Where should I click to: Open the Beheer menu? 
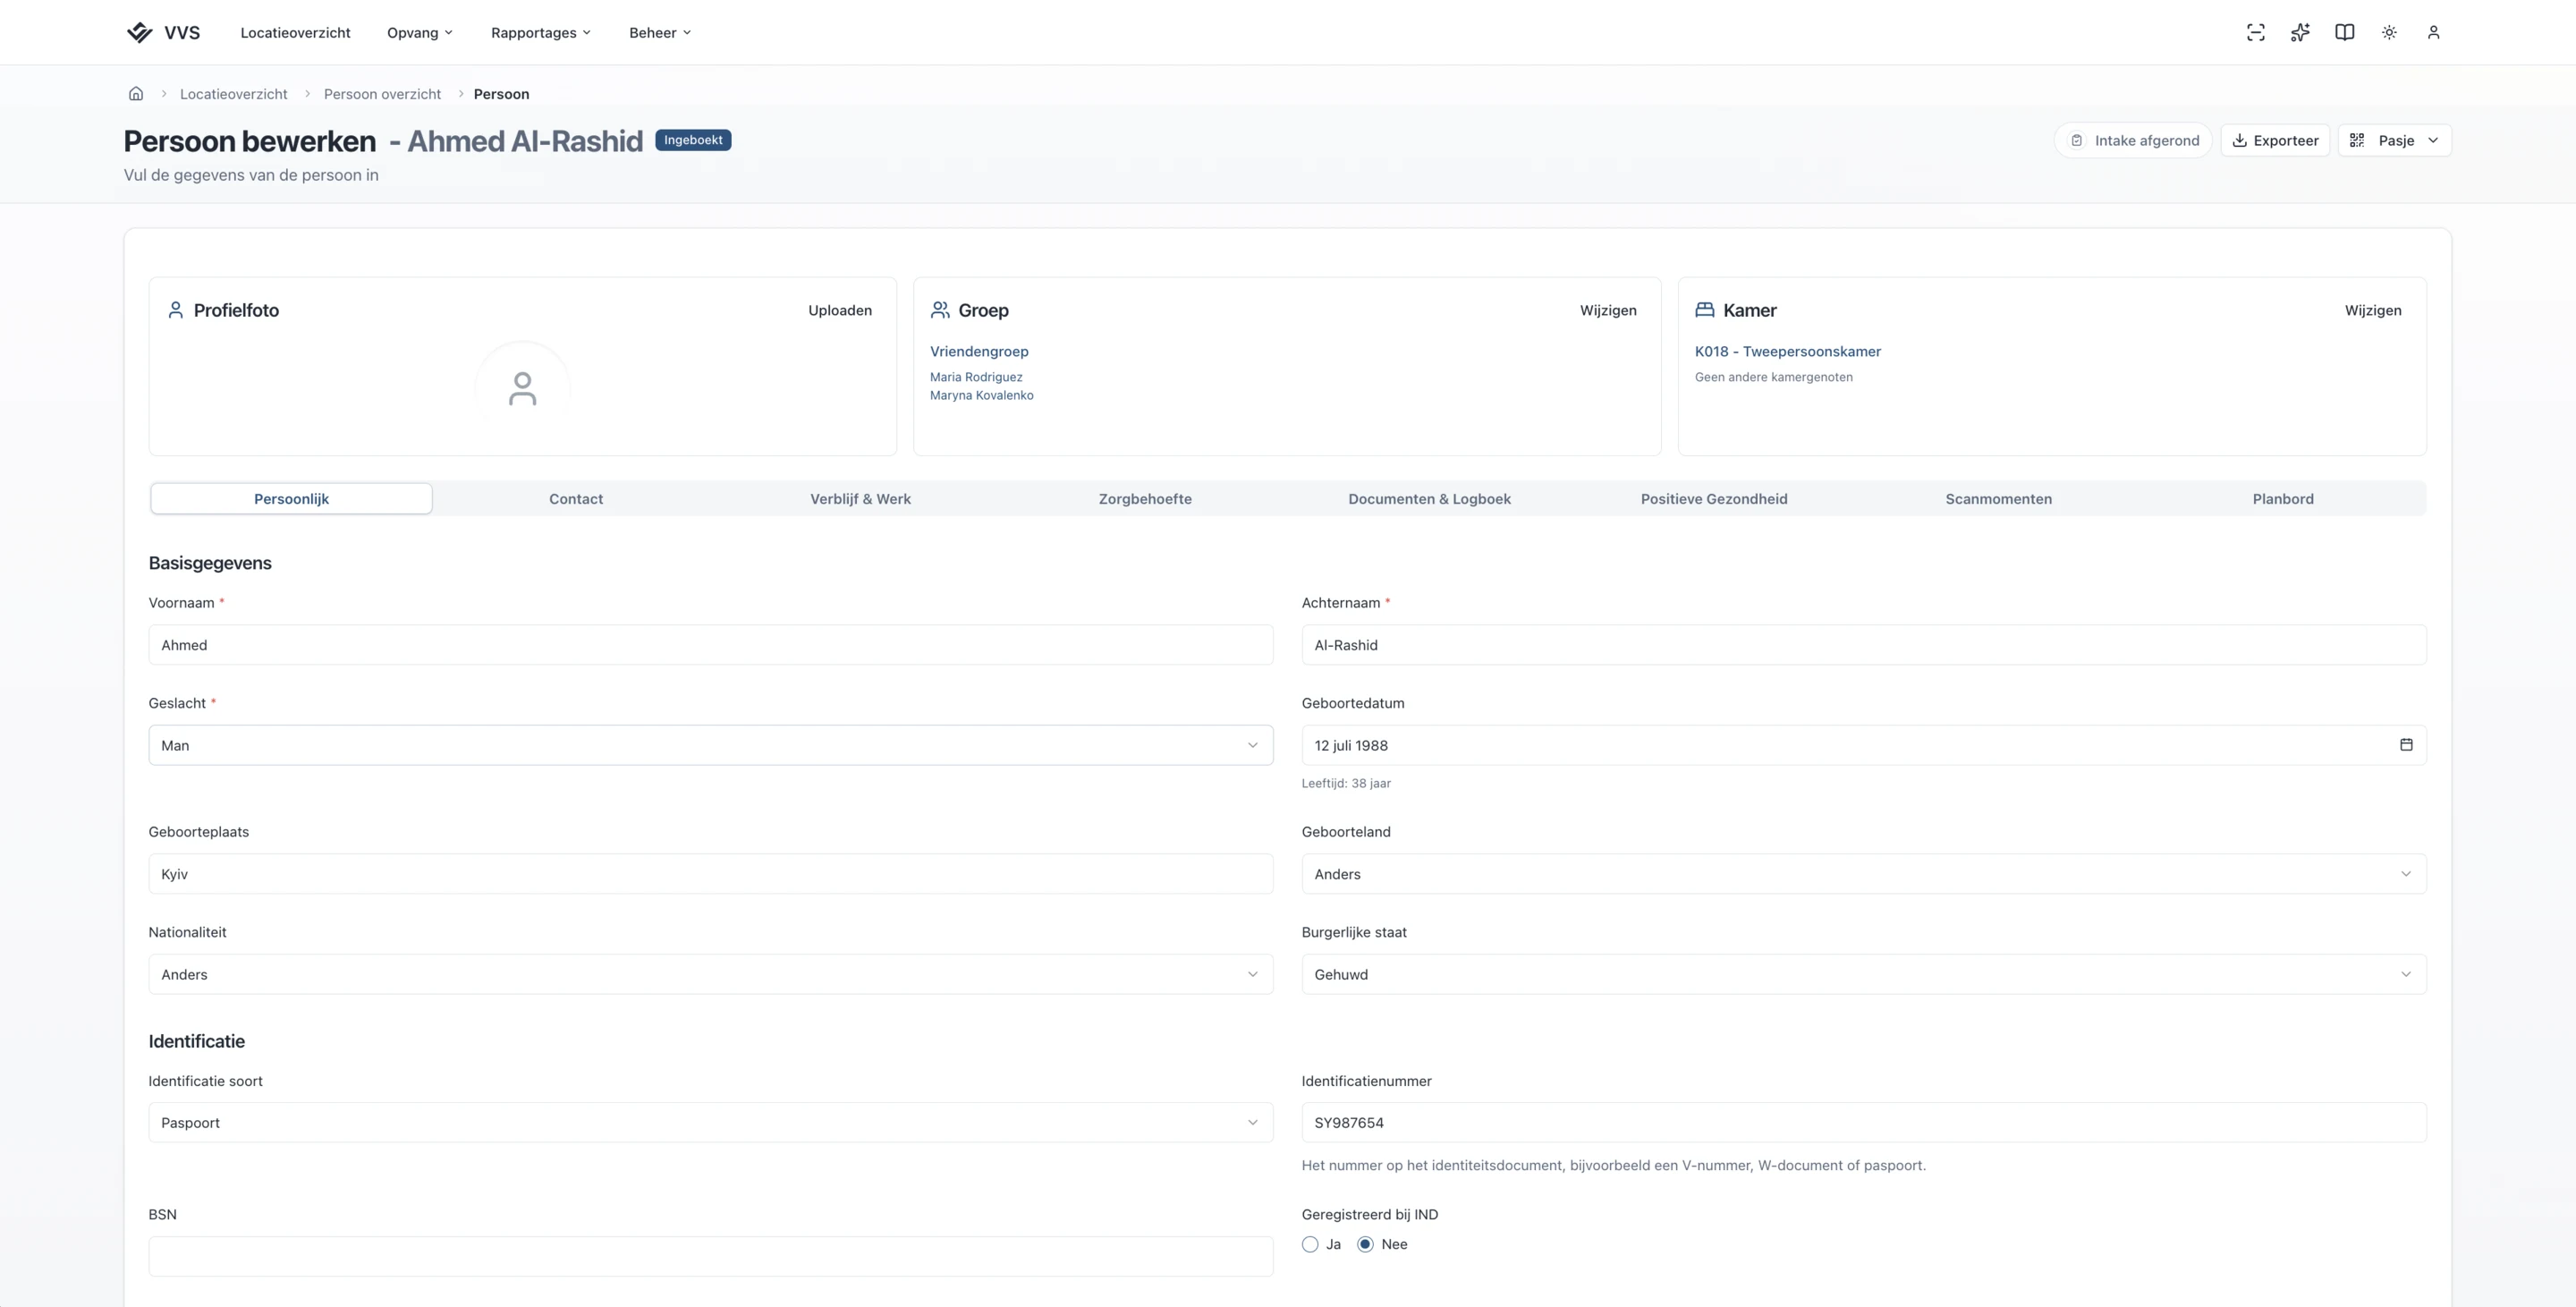pyautogui.click(x=660, y=32)
